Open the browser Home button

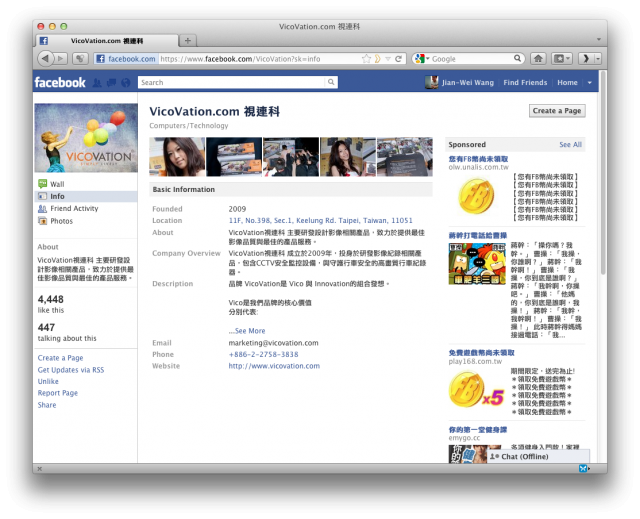(x=538, y=59)
